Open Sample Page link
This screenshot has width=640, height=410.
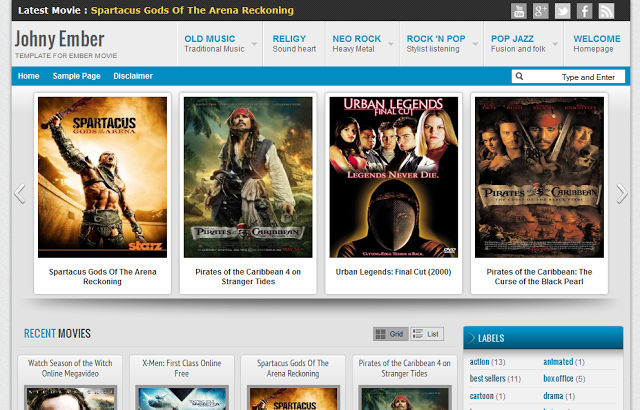pos(76,76)
